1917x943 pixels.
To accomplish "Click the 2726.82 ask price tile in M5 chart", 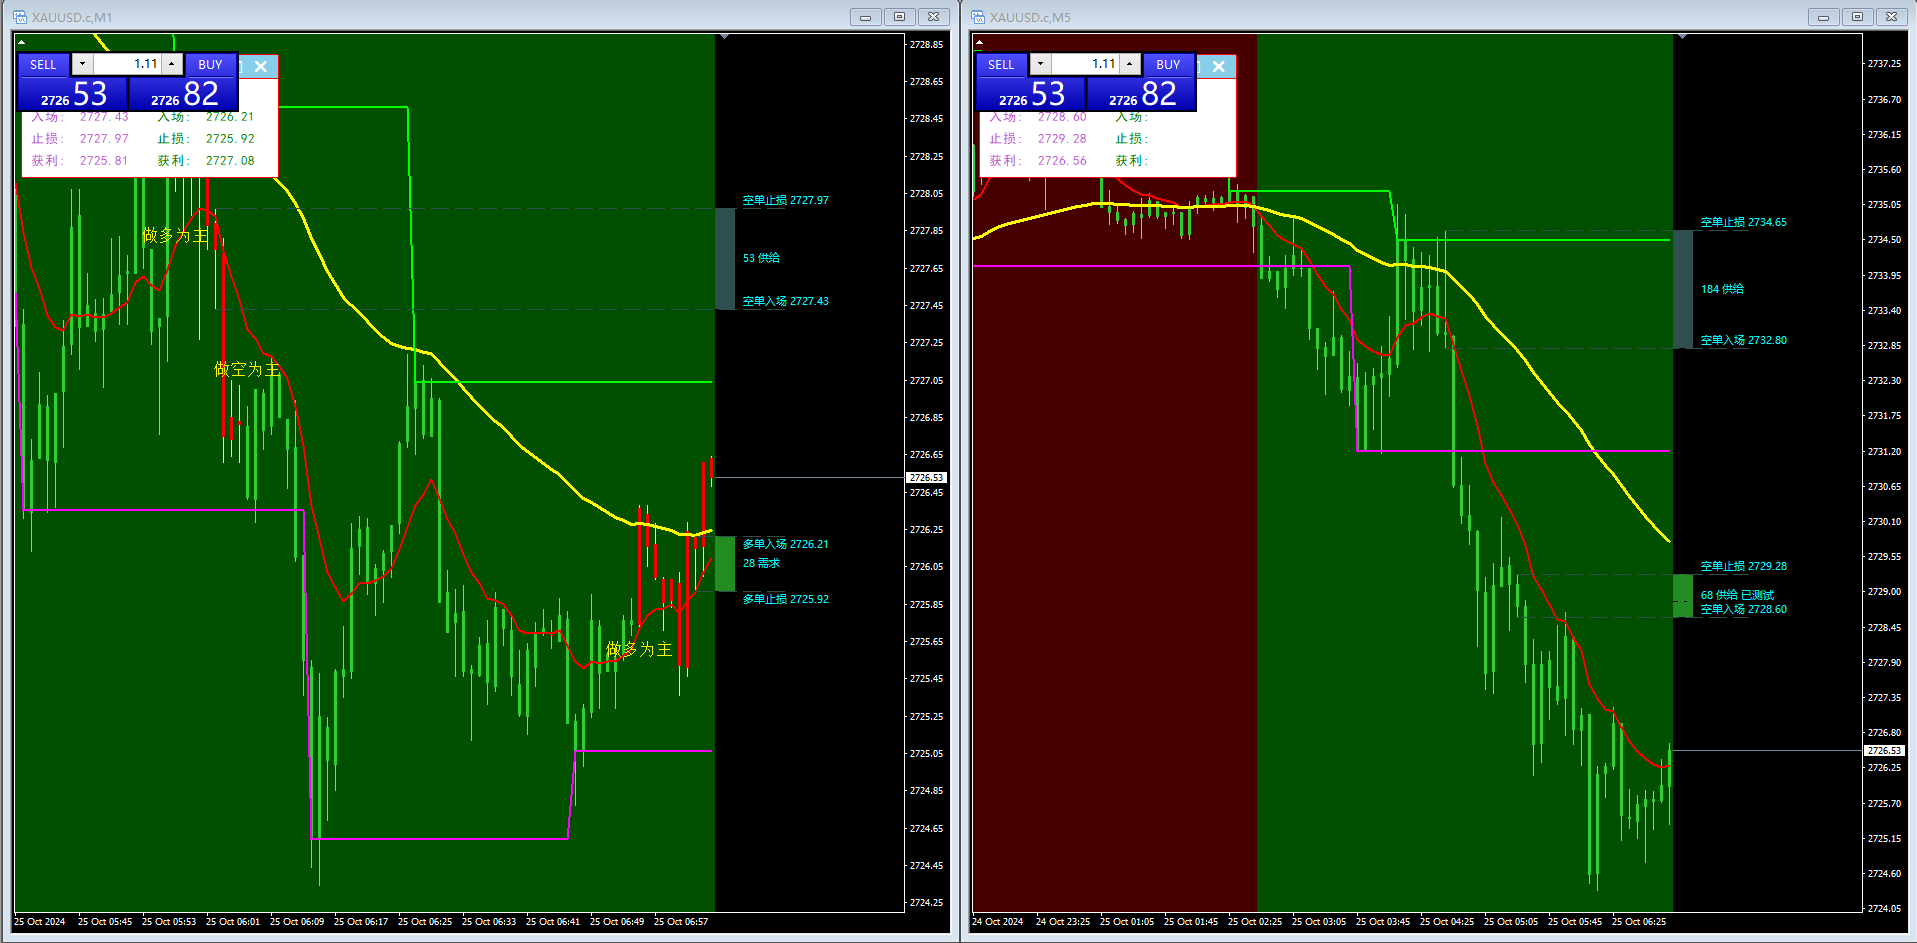I will click(1141, 94).
